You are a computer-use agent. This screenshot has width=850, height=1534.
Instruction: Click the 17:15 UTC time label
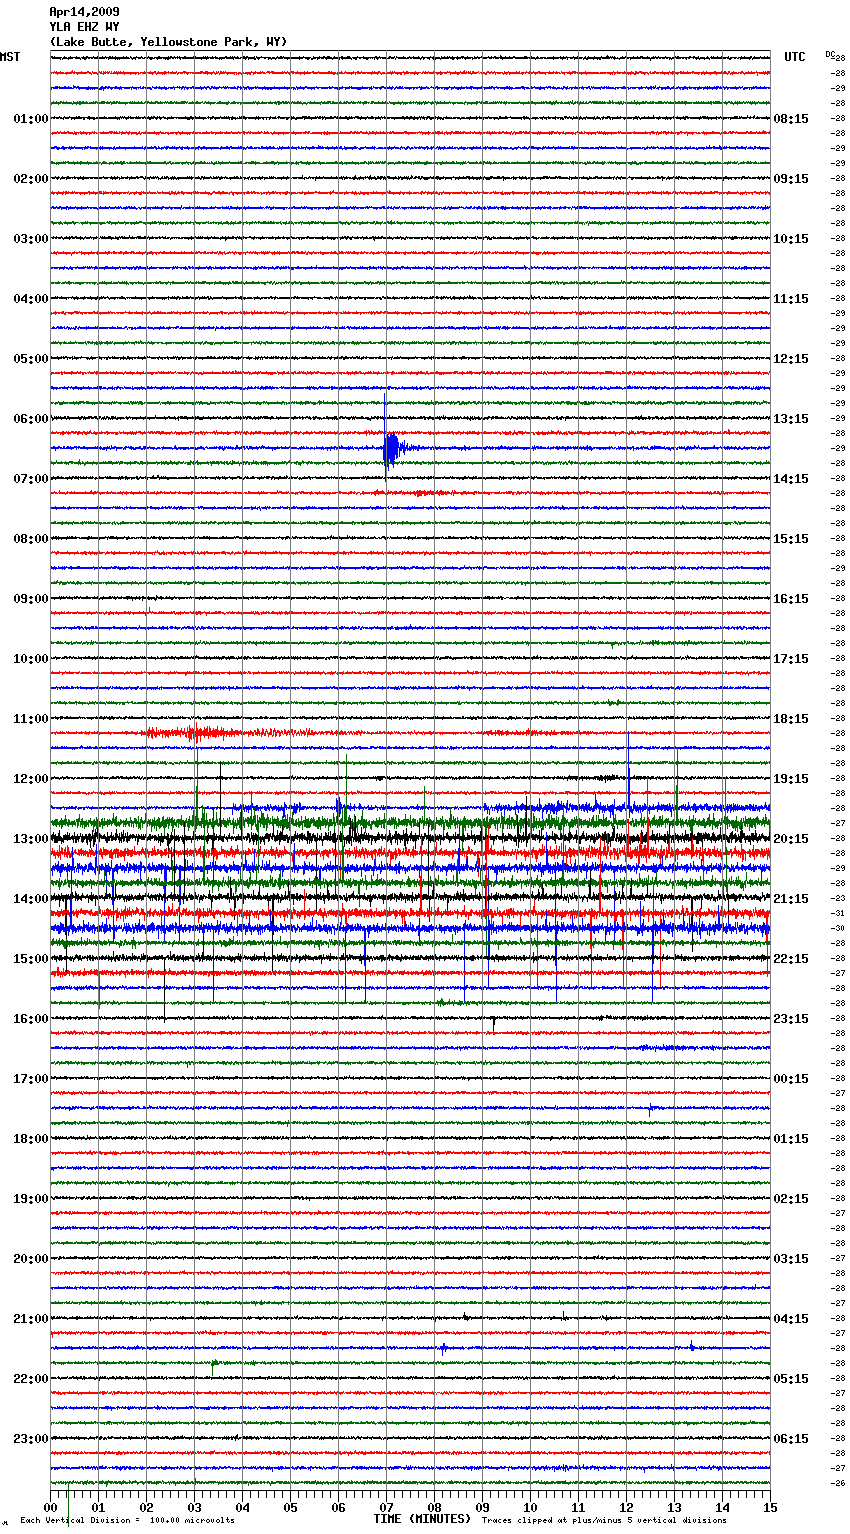tap(791, 659)
